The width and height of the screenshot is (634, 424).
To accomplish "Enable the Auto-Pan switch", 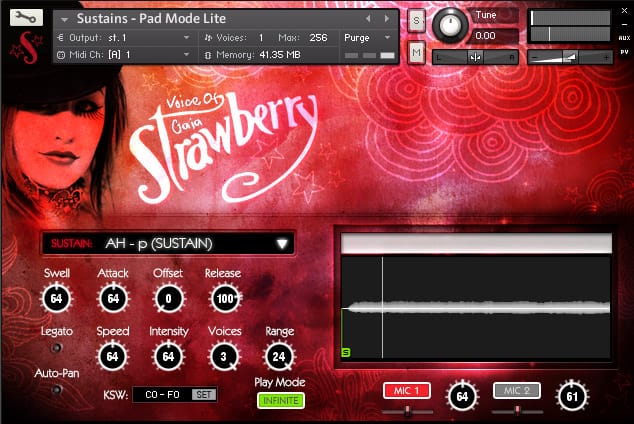I will coord(57,390).
